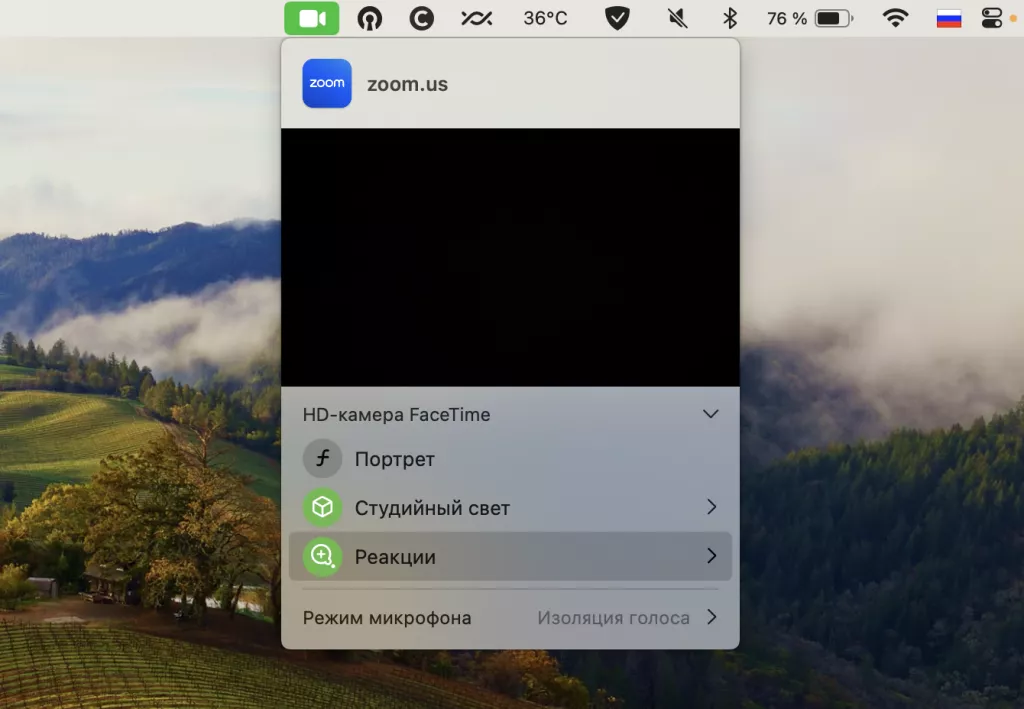Open the shield security icon in menu bar
The width and height of the screenshot is (1024, 709).
[x=617, y=17]
